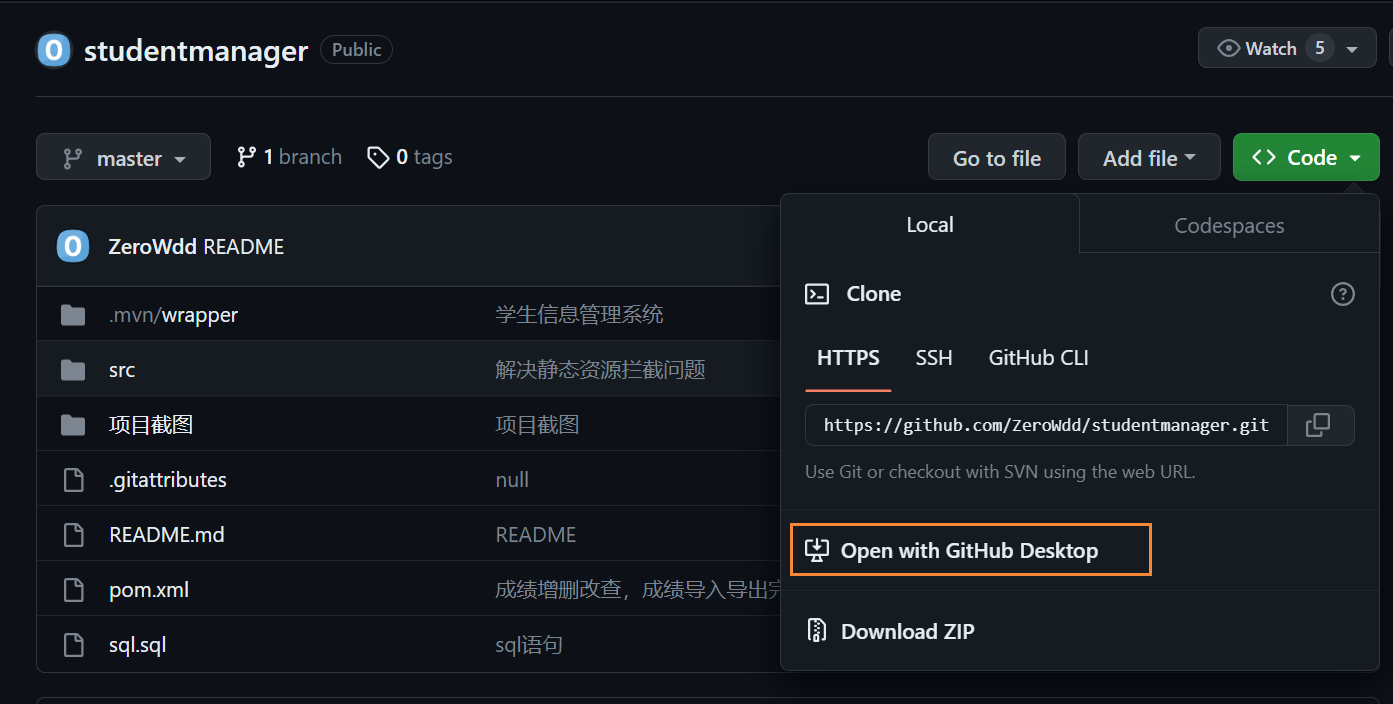Open the 项目截图 folder name link
Screen dimensions: 1393x704
click(x=151, y=425)
